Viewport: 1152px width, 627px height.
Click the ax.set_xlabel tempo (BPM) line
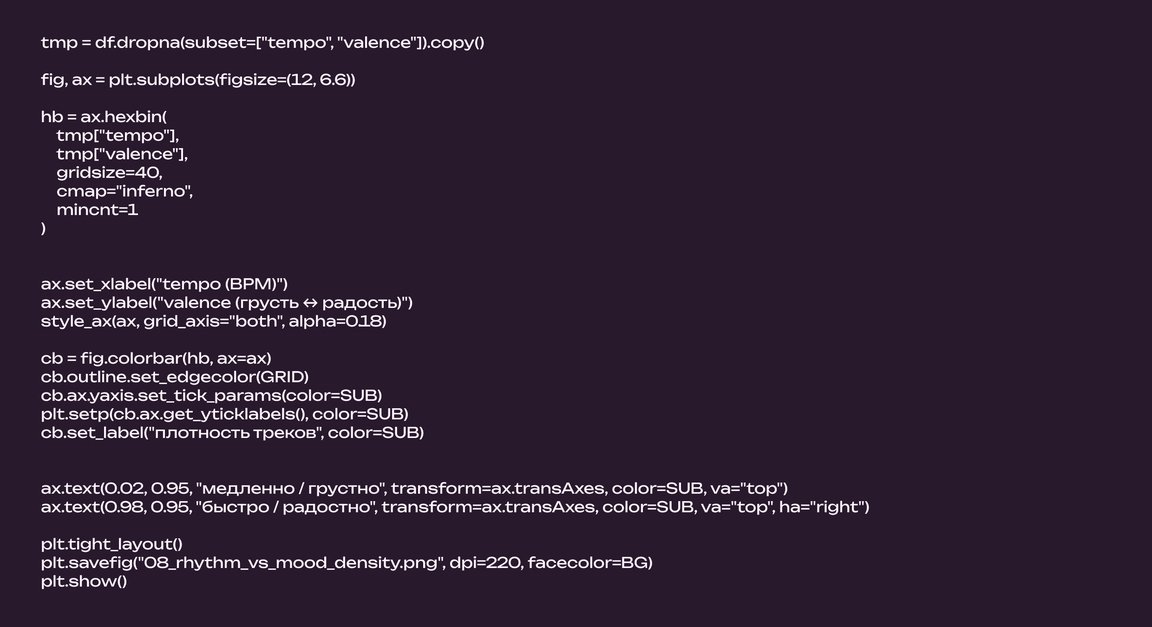pos(164,284)
